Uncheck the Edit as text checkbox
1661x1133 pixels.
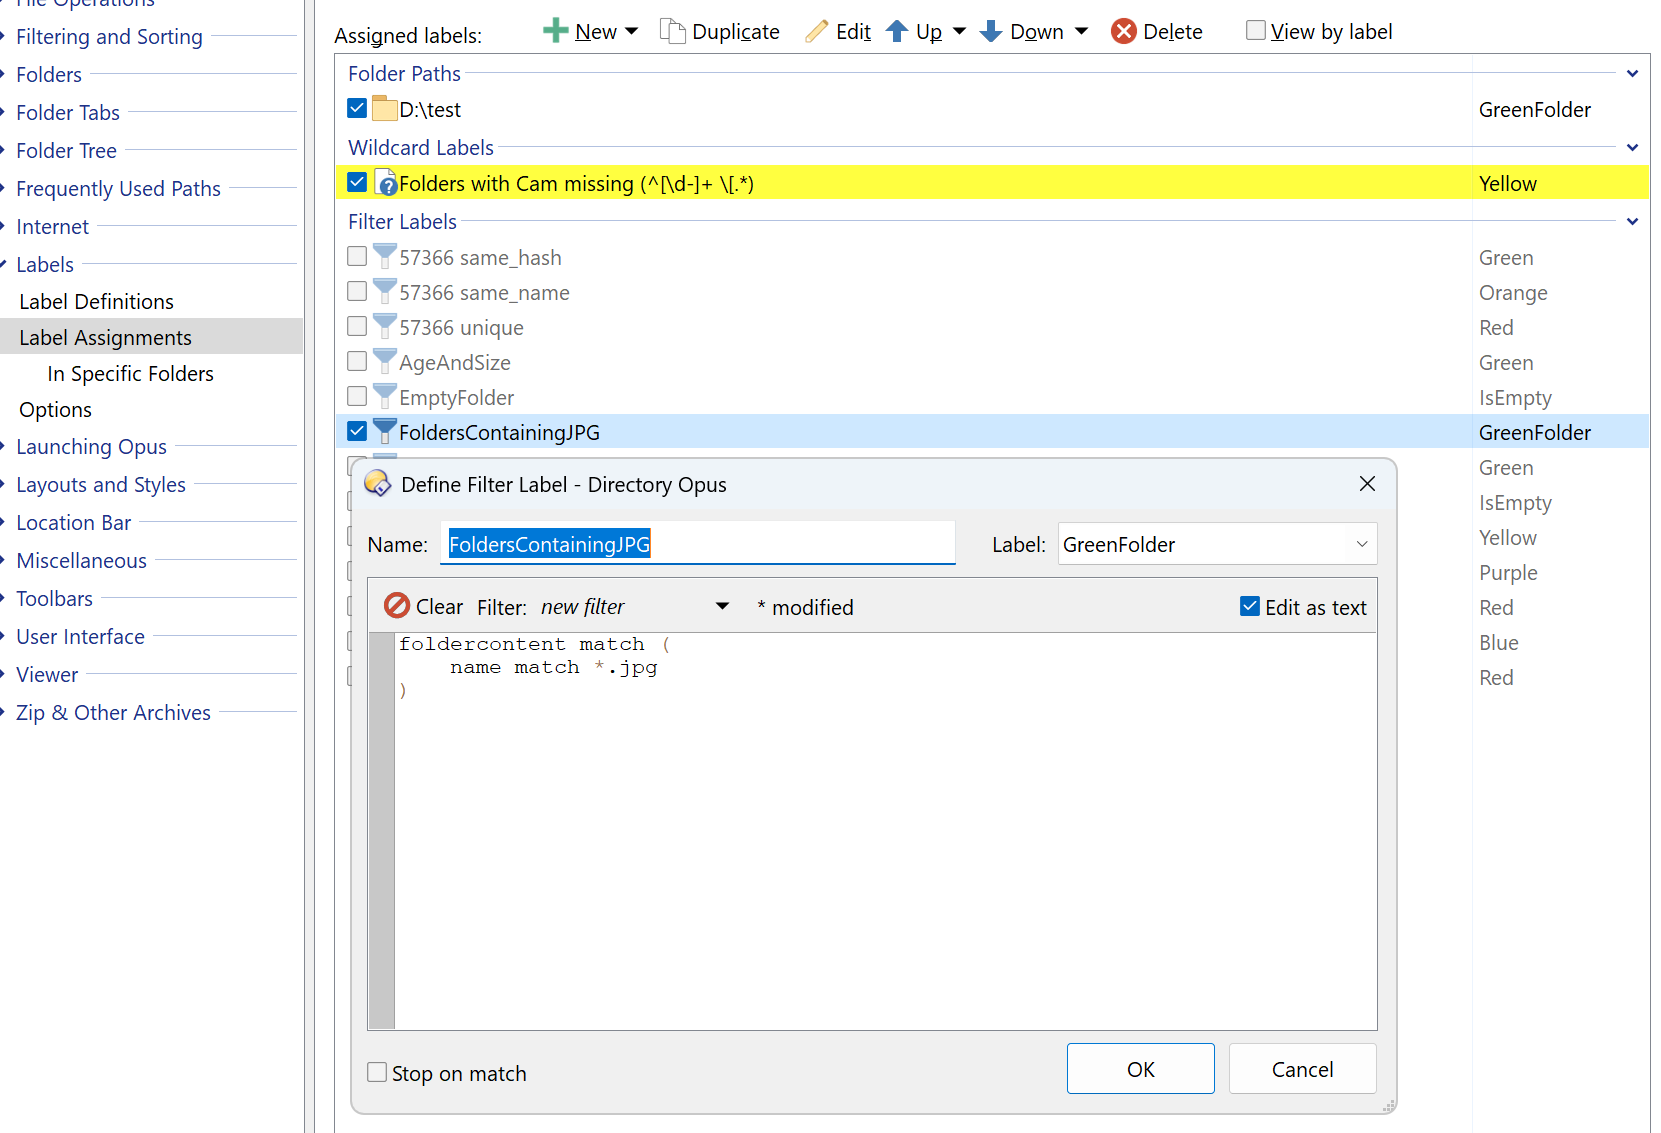(1250, 606)
